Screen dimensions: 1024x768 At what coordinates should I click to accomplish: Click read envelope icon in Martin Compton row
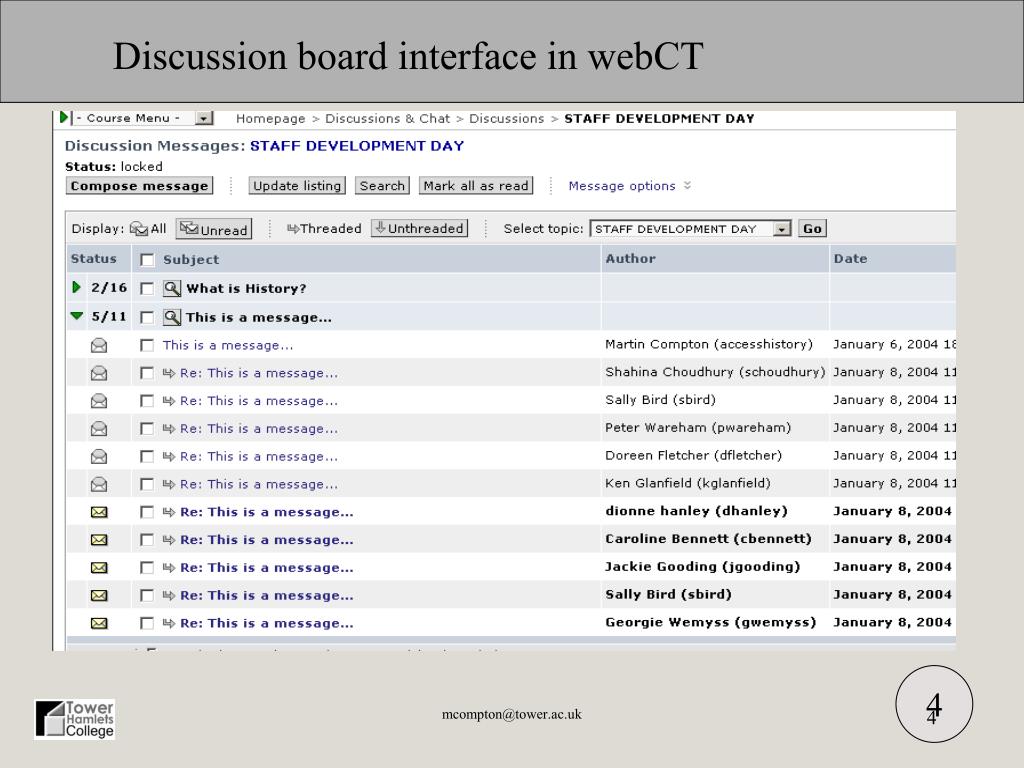[99, 345]
